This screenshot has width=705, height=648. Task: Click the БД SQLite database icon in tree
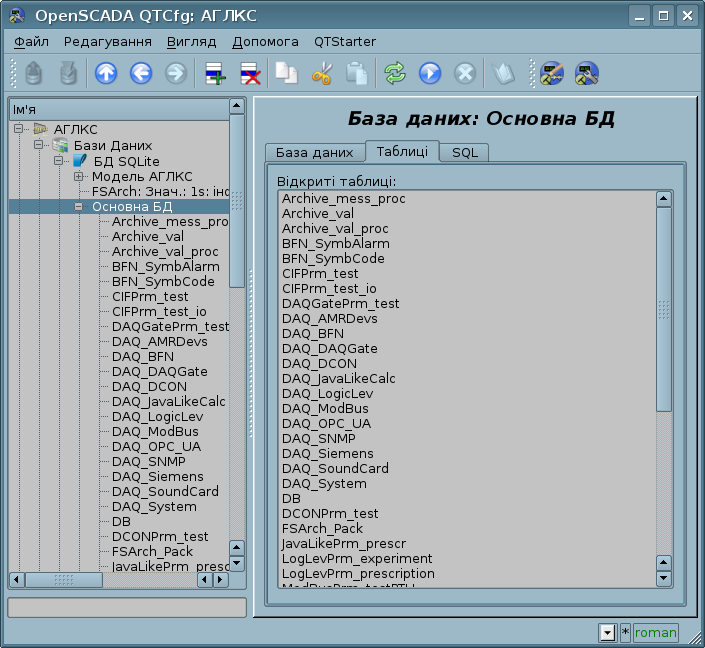tap(80, 161)
